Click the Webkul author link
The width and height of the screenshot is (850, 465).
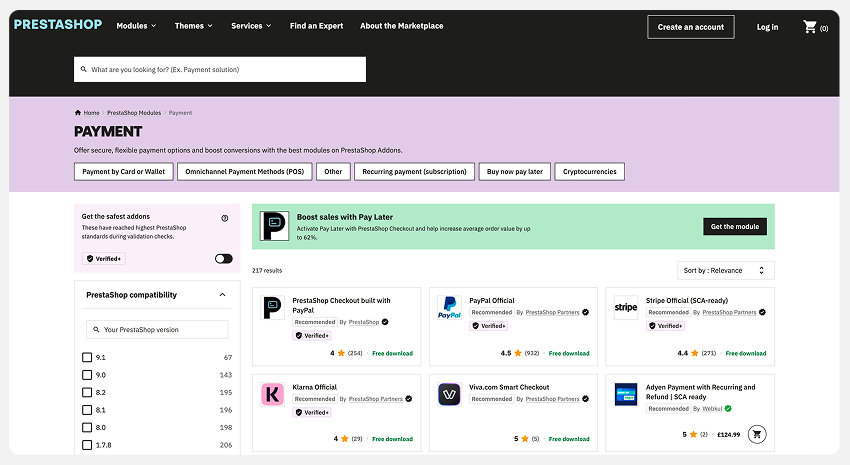point(712,409)
